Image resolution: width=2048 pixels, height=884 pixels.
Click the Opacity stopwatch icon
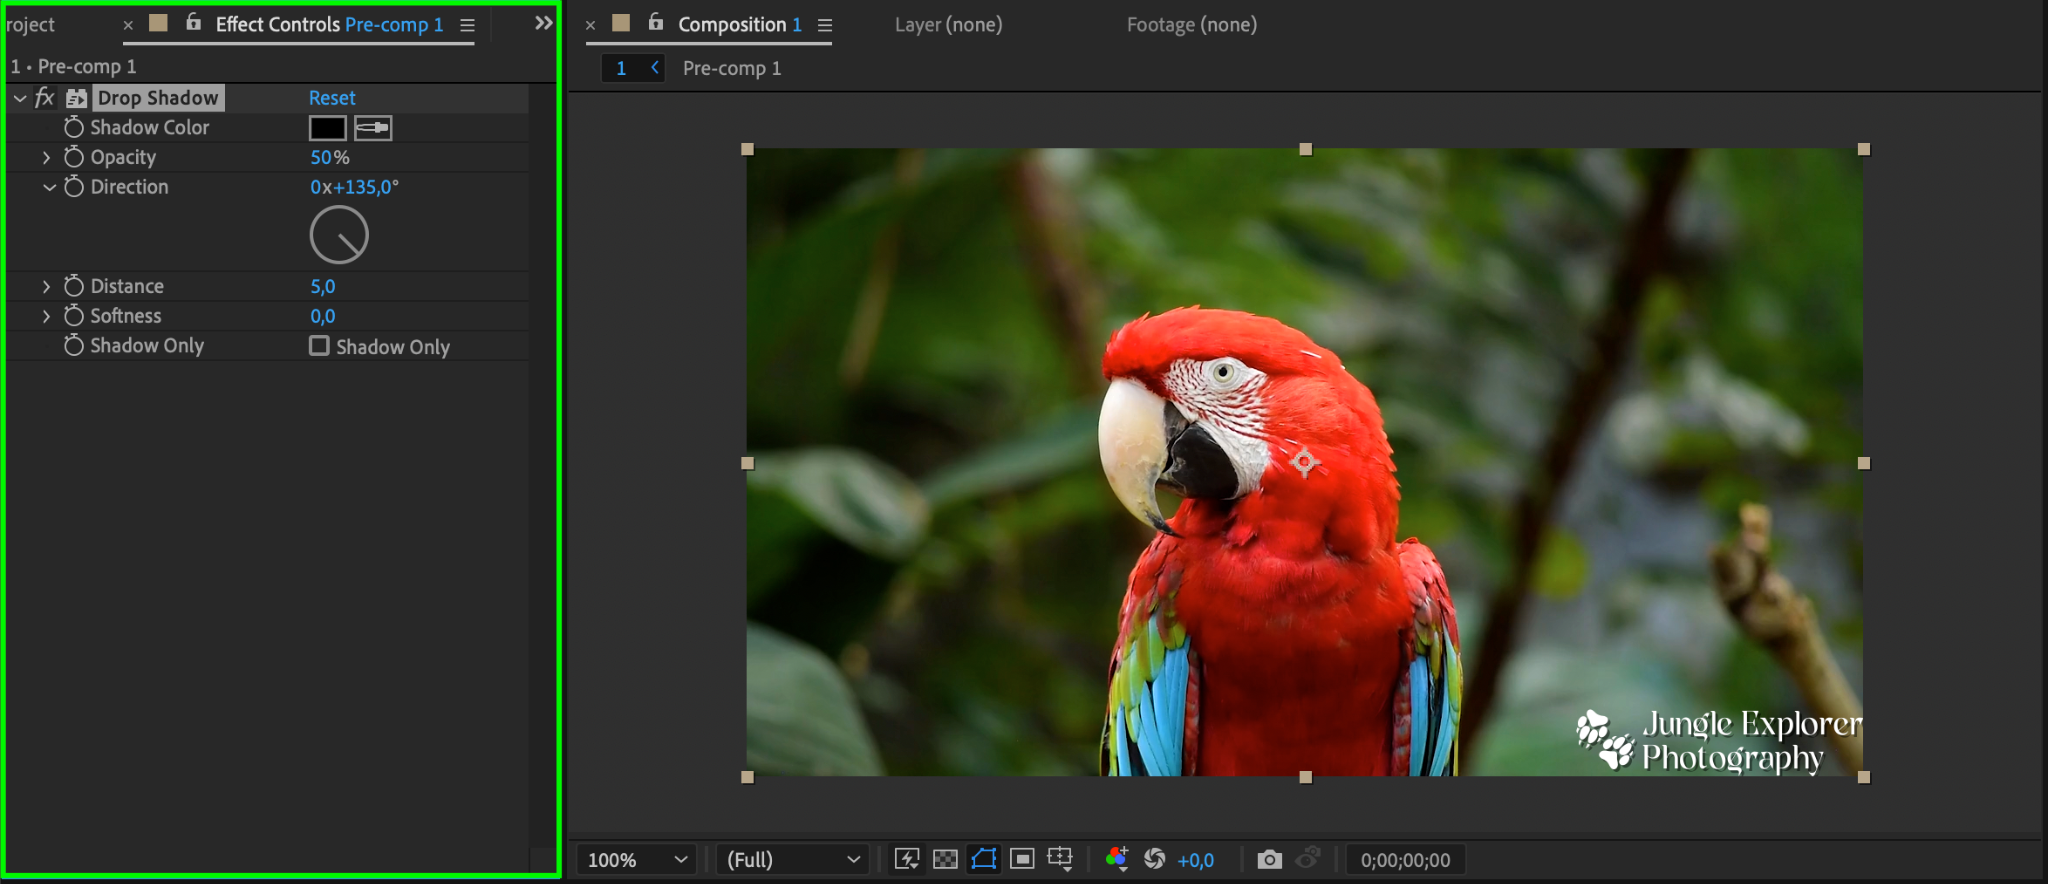[x=74, y=157]
